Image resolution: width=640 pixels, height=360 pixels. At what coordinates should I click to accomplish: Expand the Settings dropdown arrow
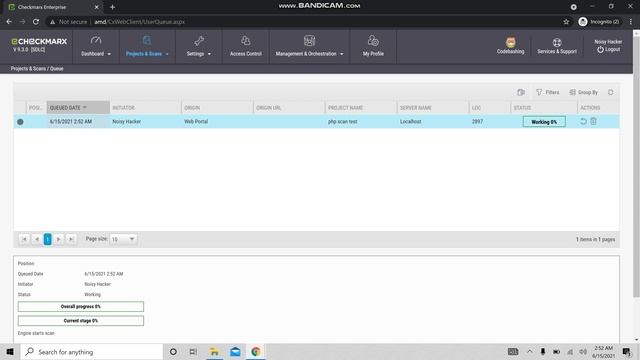pyautogui.click(x=209, y=54)
